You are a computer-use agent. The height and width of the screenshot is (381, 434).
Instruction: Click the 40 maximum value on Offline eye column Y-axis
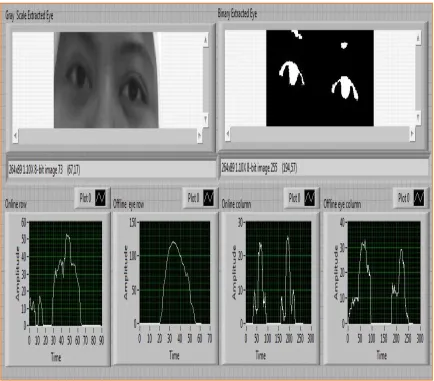342,223
